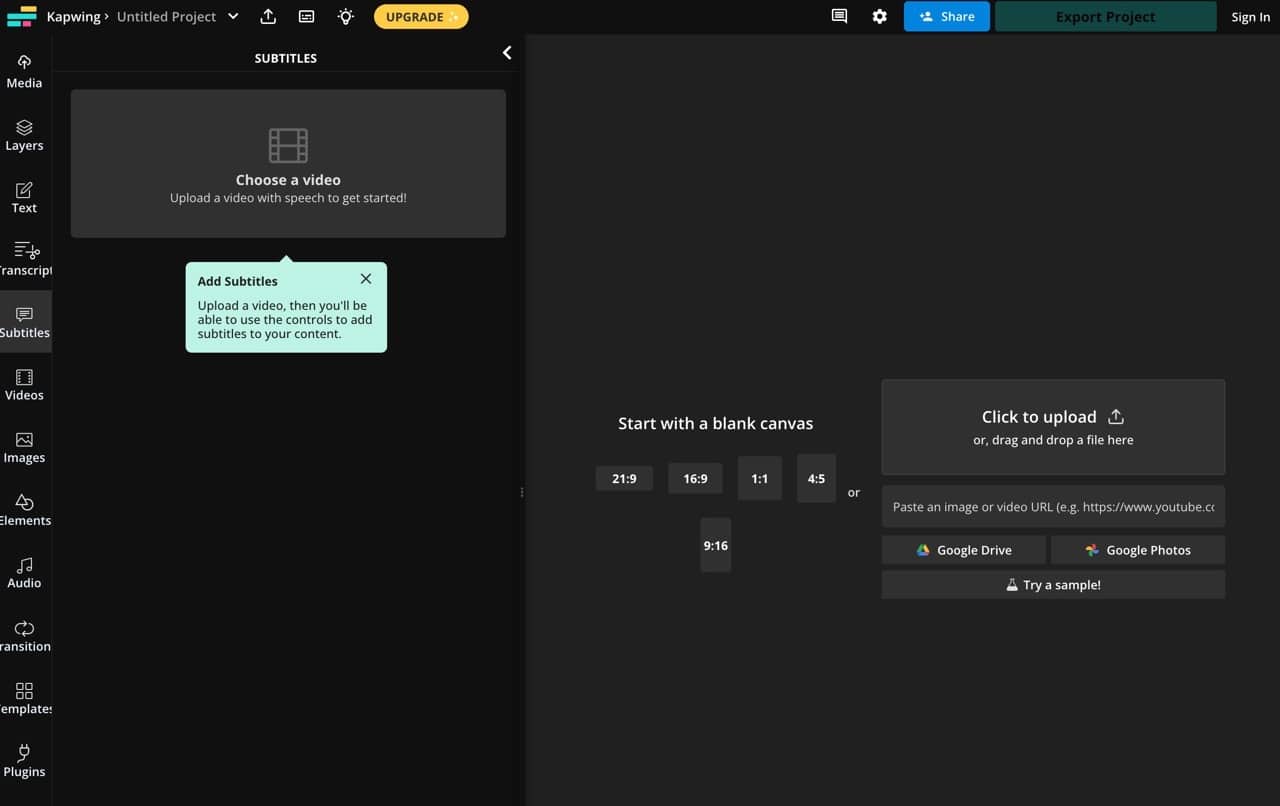Click the Kapwing breadcrumb link
Viewport: 1280px width, 806px height.
(x=74, y=16)
